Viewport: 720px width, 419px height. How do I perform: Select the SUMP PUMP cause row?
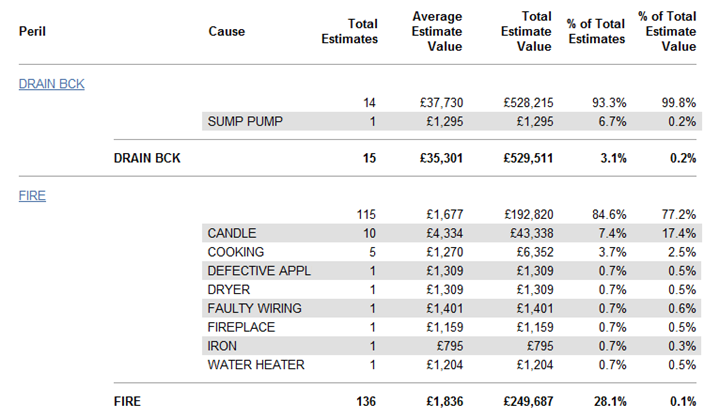[x=245, y=121]
